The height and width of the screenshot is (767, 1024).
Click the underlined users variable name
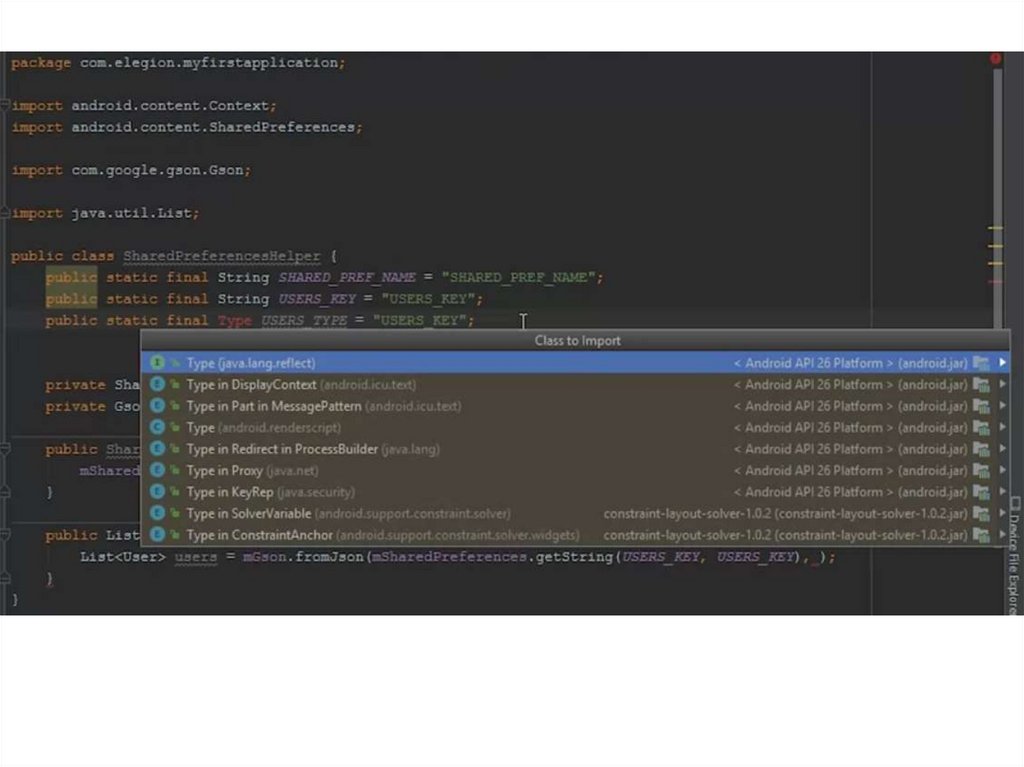coord(195,557)
